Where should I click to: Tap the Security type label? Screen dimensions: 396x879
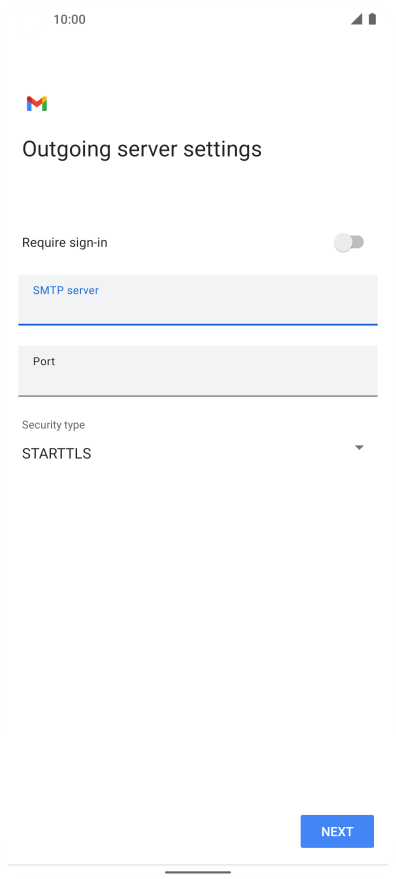pyautogui.click(x=53, y=425)
